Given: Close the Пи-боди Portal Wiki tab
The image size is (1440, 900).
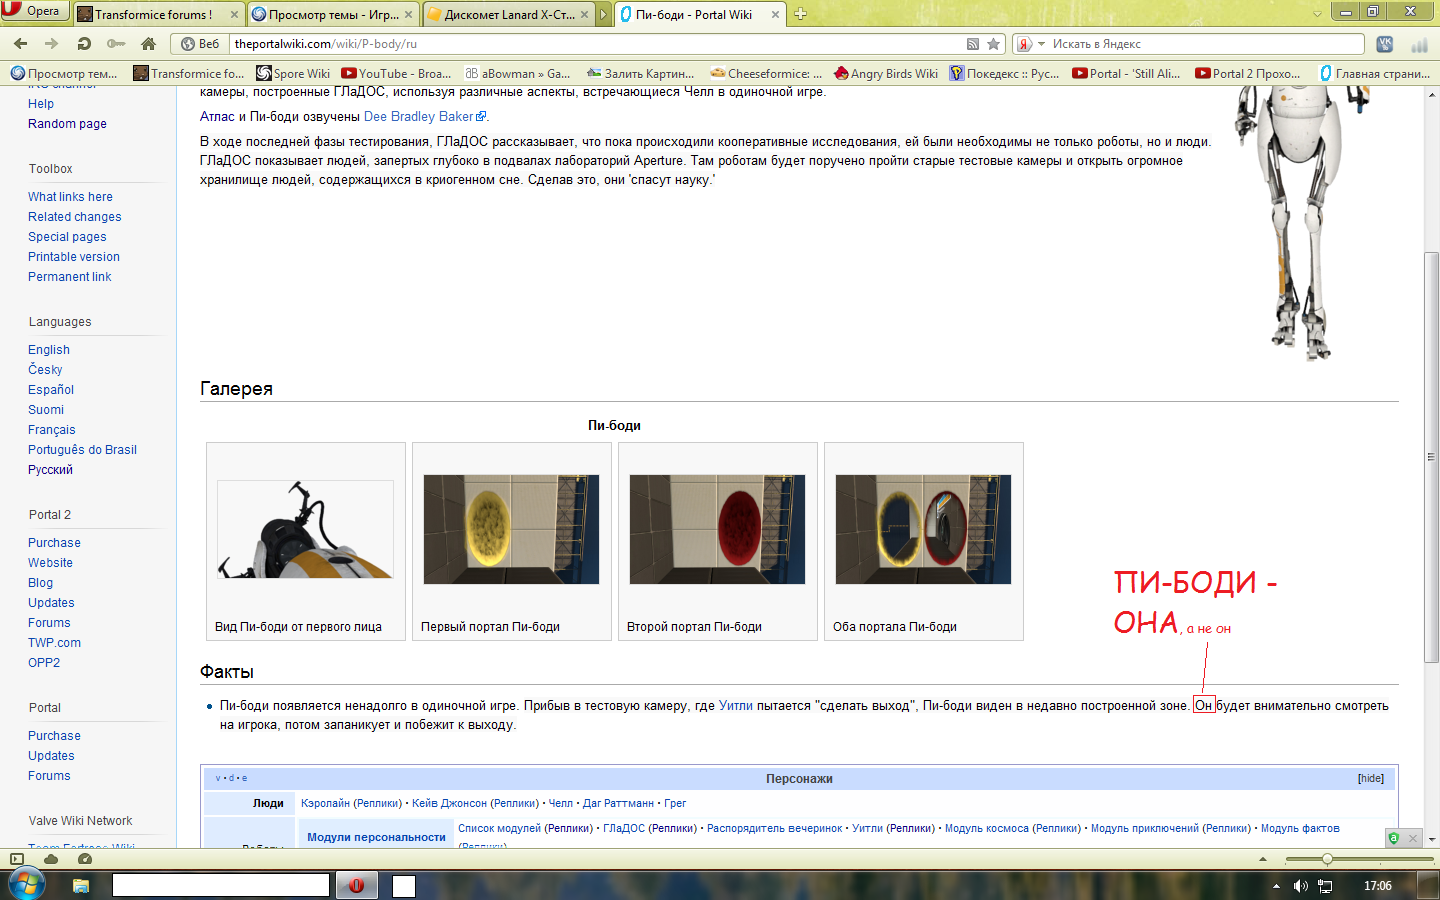Looking at the screenshot, I should click(x=775, y=14).
